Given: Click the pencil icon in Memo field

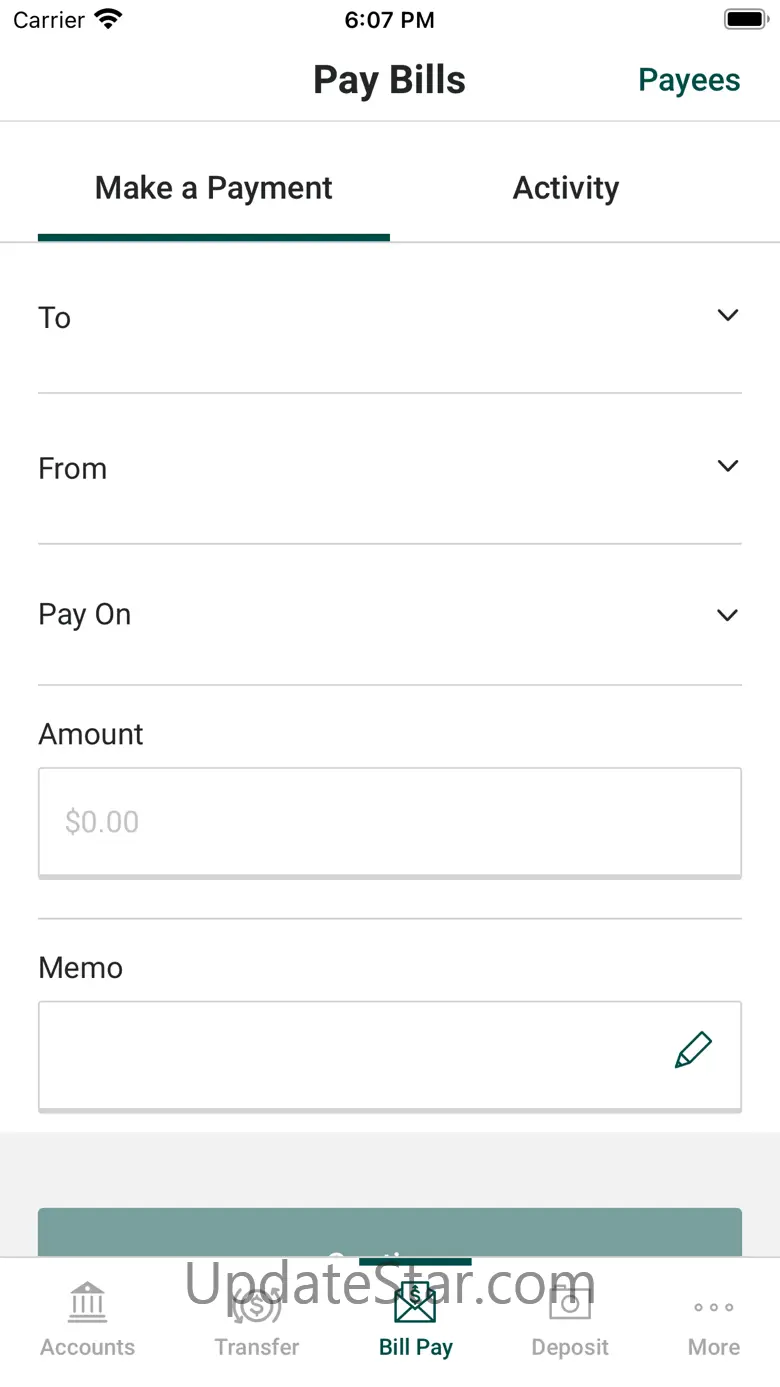Looking at the screenshot, I should (x=693, y=1050).
